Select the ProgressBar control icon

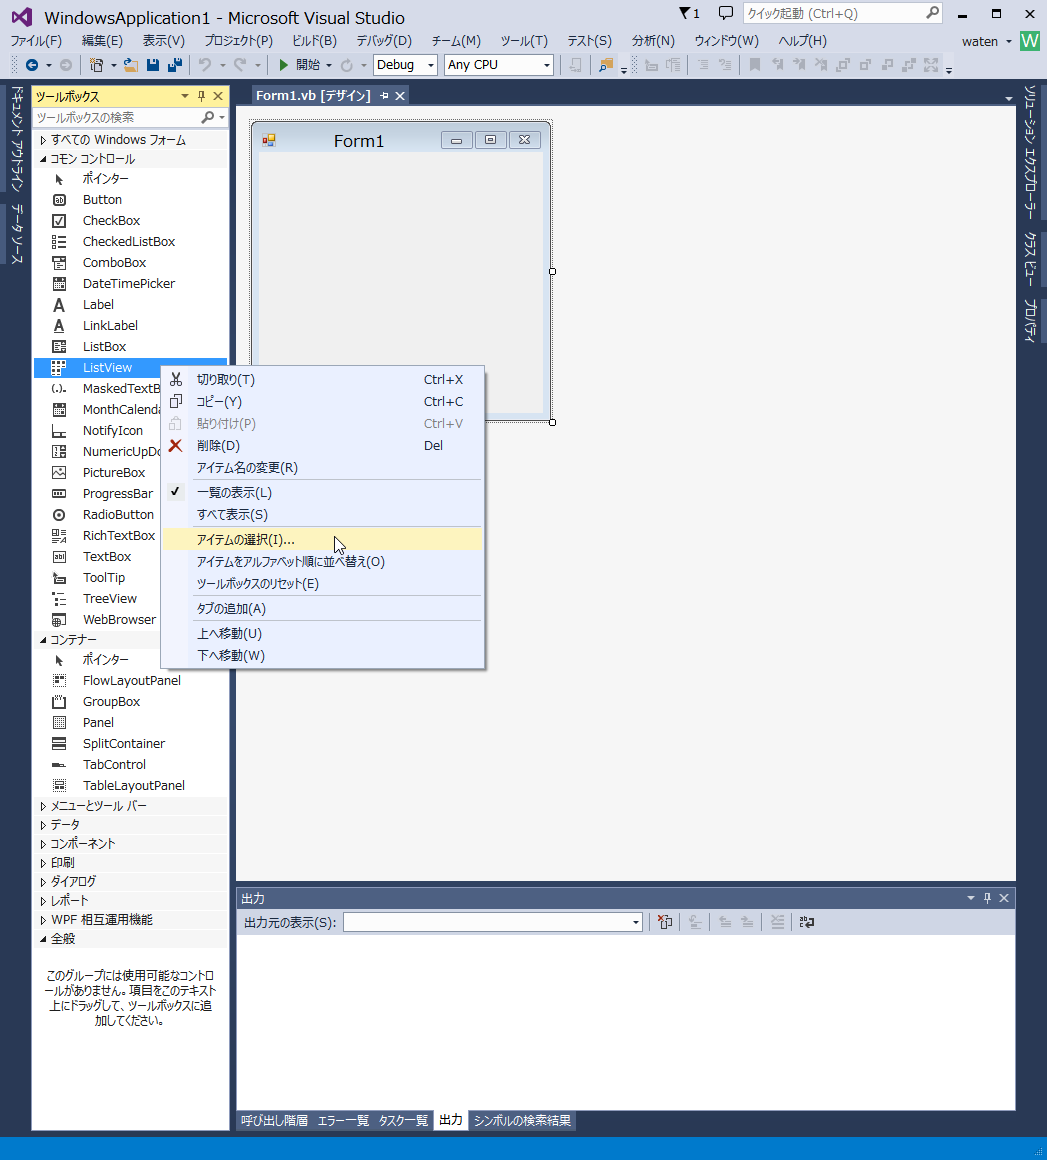coord(59,493)
